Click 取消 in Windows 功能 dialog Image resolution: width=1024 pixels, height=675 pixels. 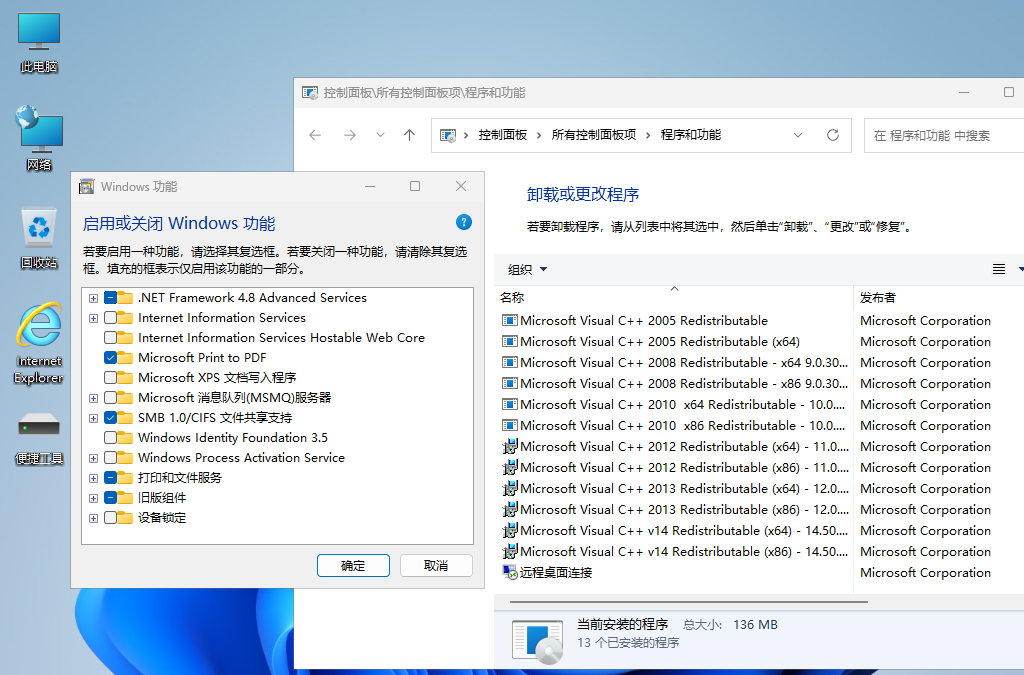click(x=436, y=565)
